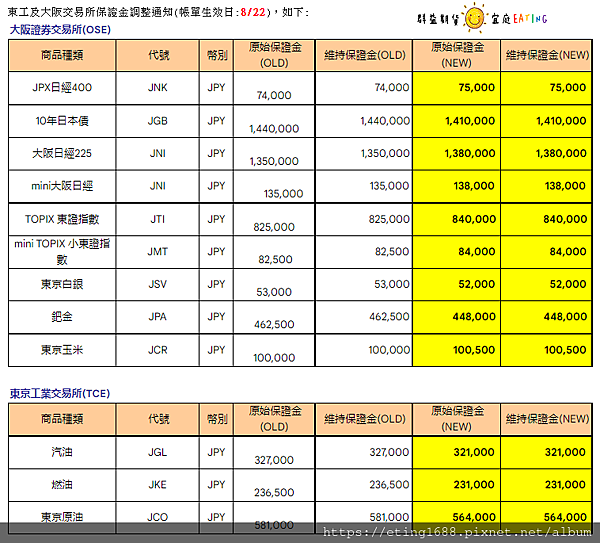Viewport: 600px width, 543px height.
Task: Select the mini大阪日經 product cell
Action: (62, 186)
